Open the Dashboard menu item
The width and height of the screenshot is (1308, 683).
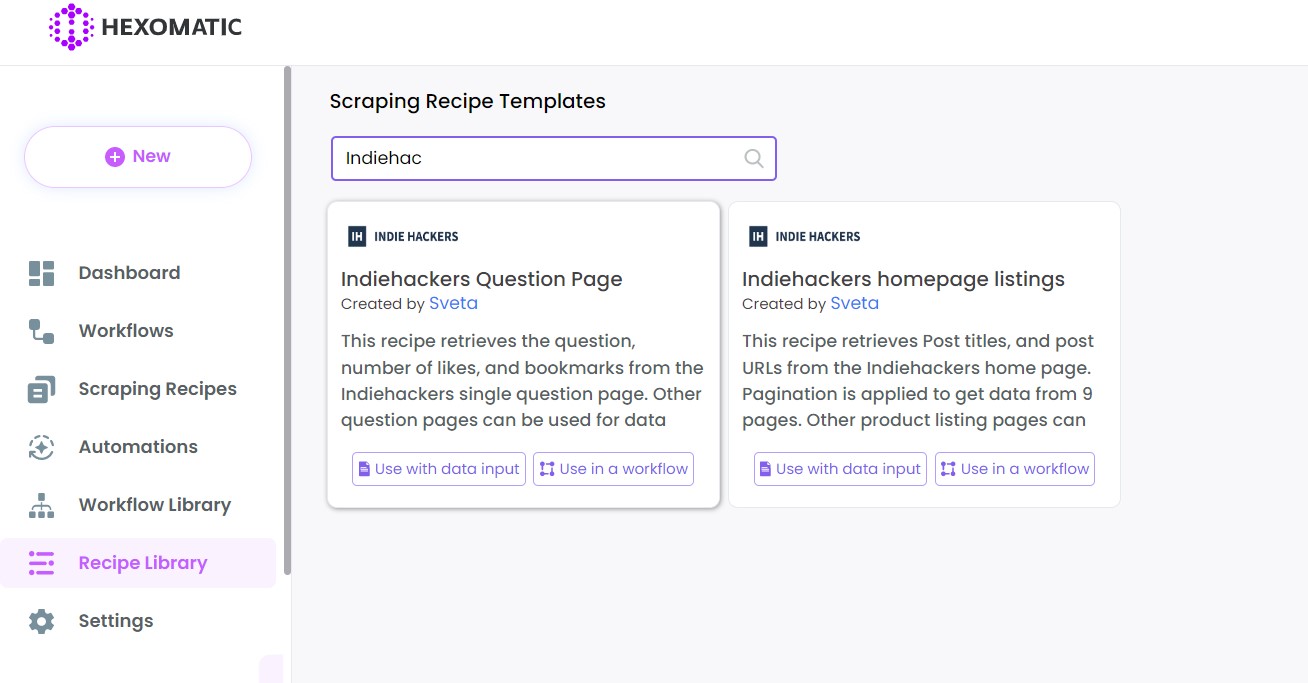tap(129, 272)
